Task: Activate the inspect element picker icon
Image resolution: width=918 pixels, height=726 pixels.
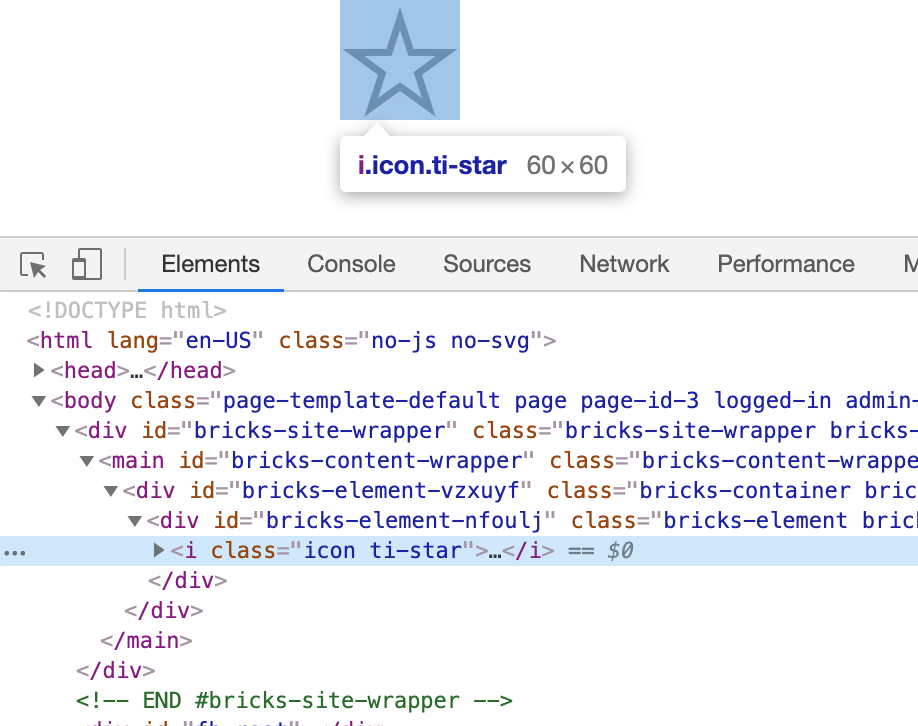Action: coord(33,265)
